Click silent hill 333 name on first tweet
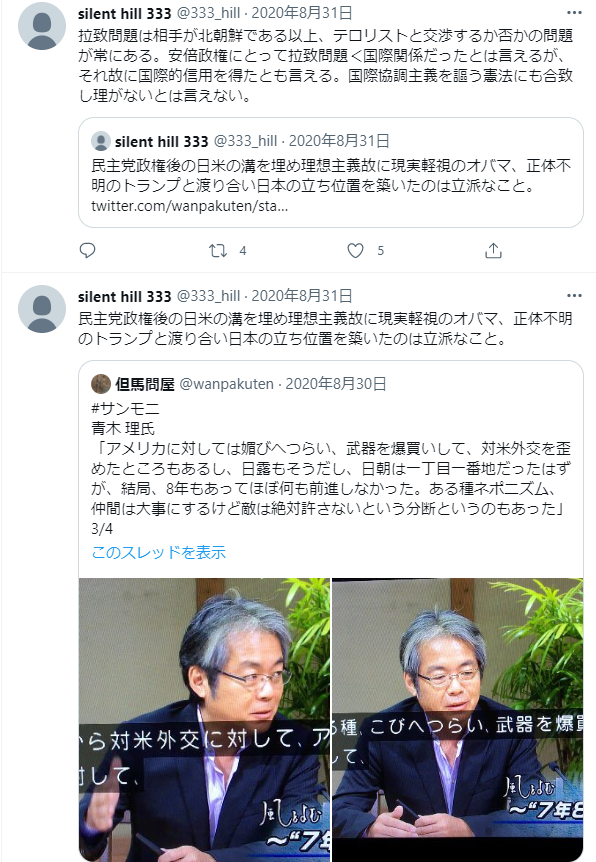This screenshot has height=862, width=596. click(125, 13)
